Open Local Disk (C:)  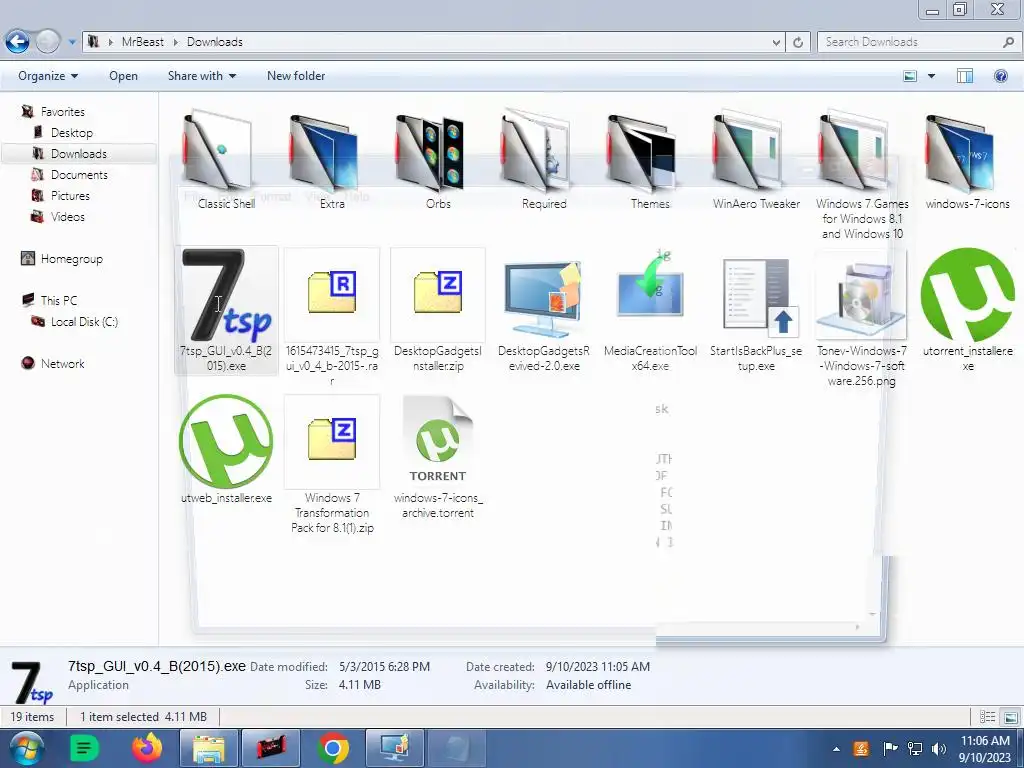pyautogui.click(x=84, y=321)
